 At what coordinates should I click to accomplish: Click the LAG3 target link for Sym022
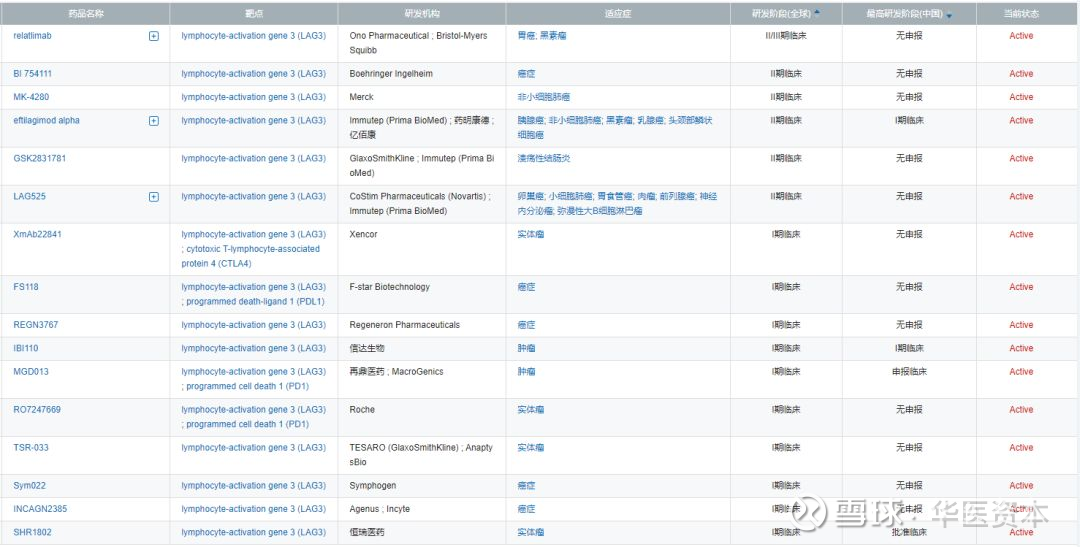point(253,486)
